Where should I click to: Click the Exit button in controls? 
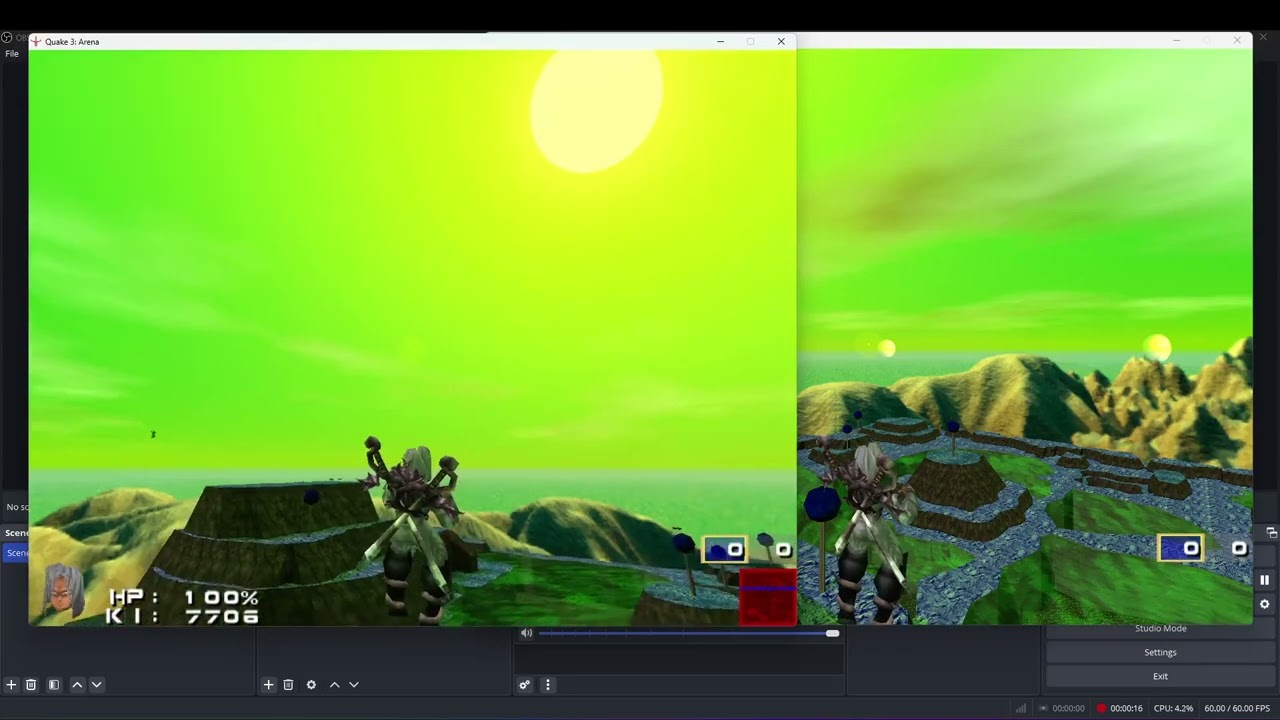[1160, 676]
